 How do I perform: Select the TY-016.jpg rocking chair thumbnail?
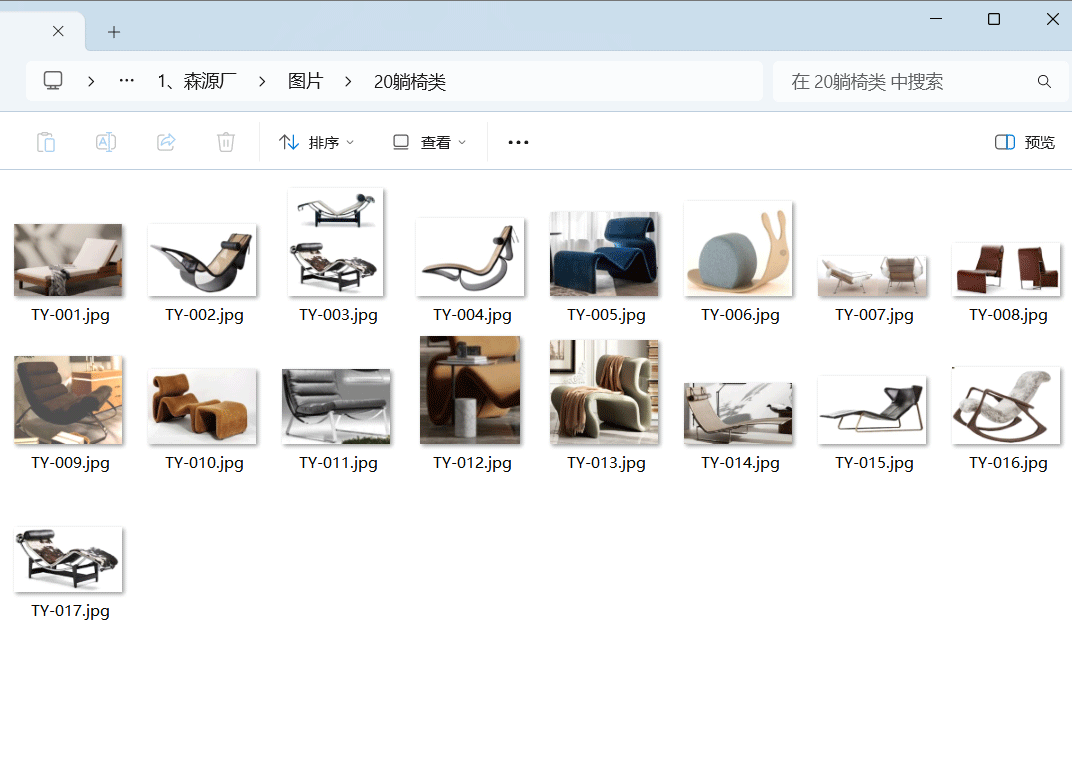(1006, 406)
